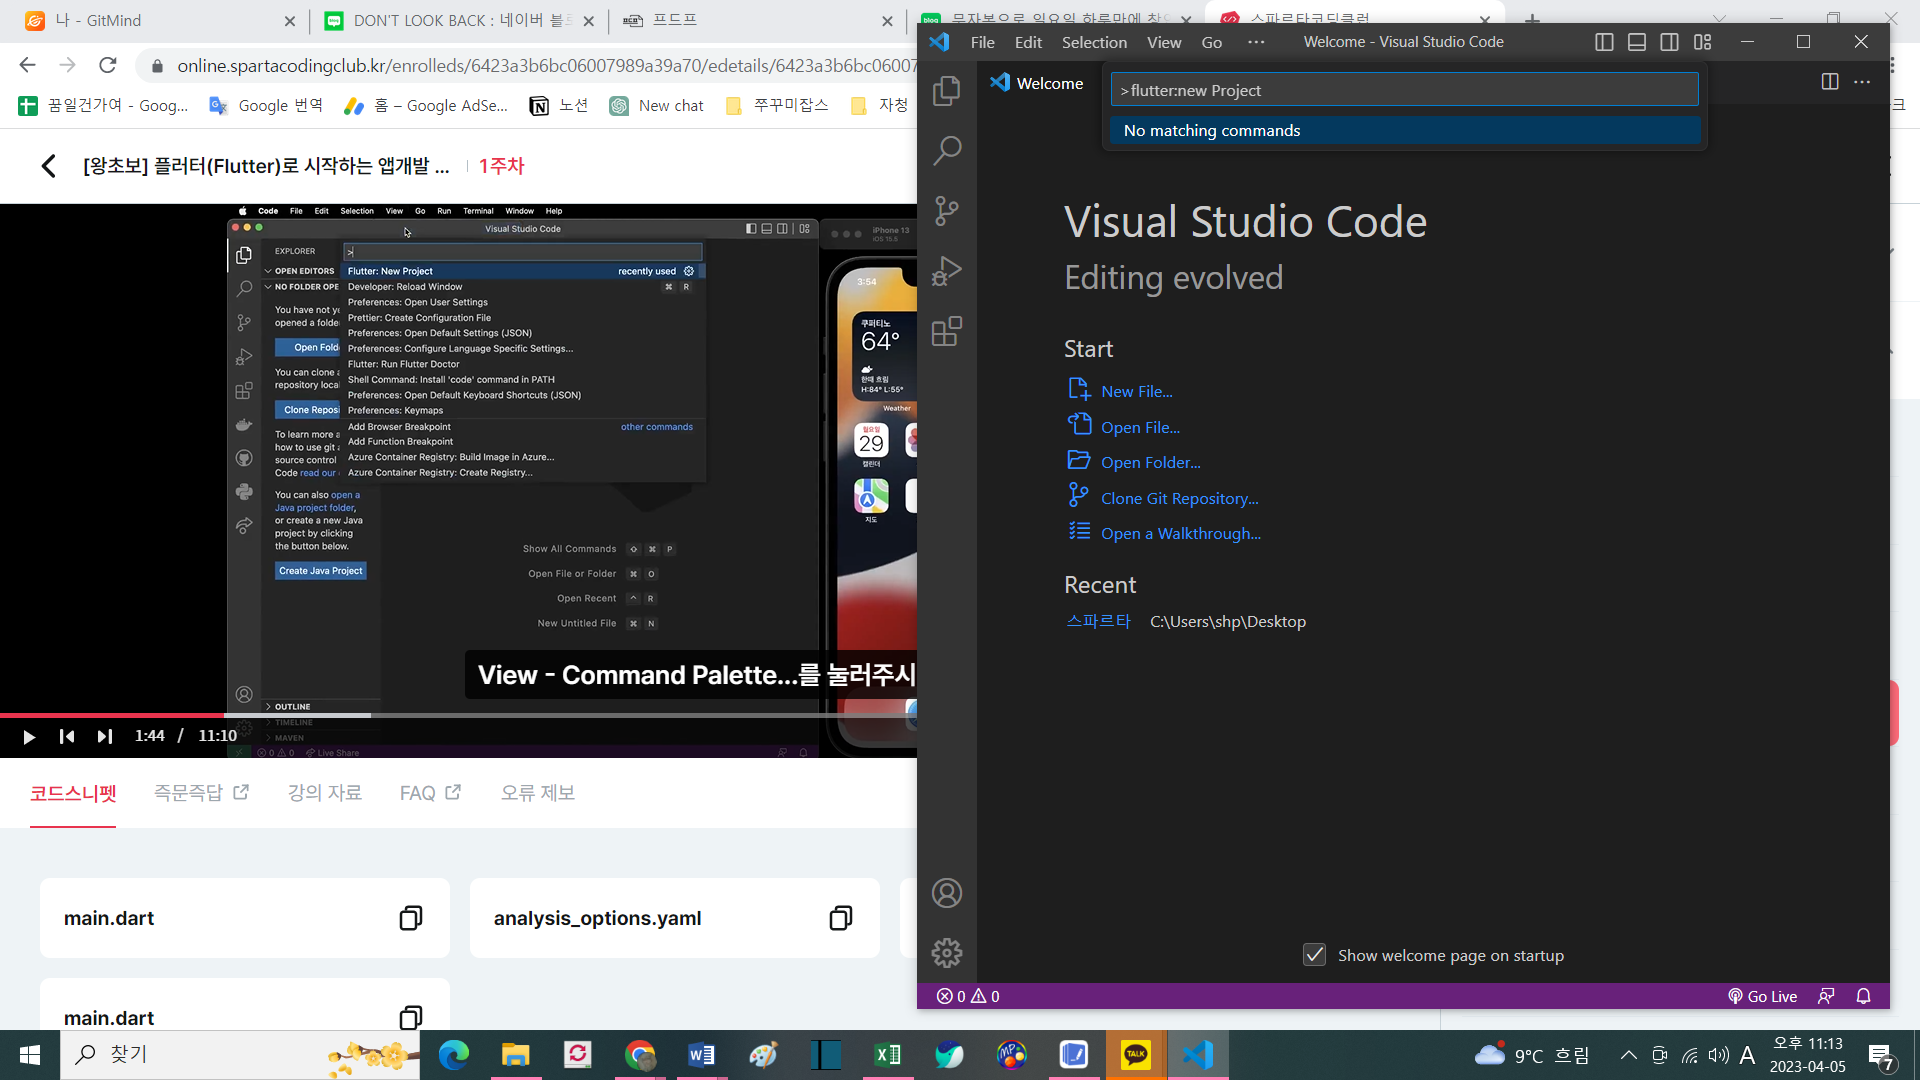Click the New File... link

point(1136,392)
